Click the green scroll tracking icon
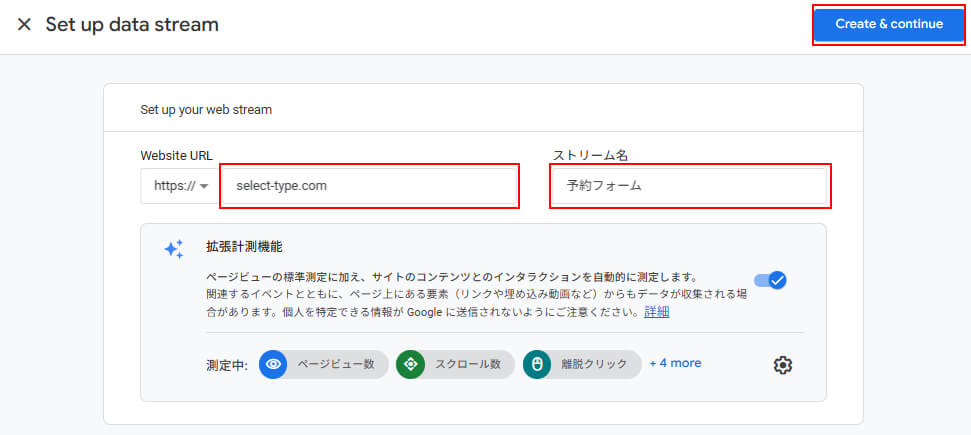Image resolution: width=971 pixels, height=435 pixels. (410, 364)
